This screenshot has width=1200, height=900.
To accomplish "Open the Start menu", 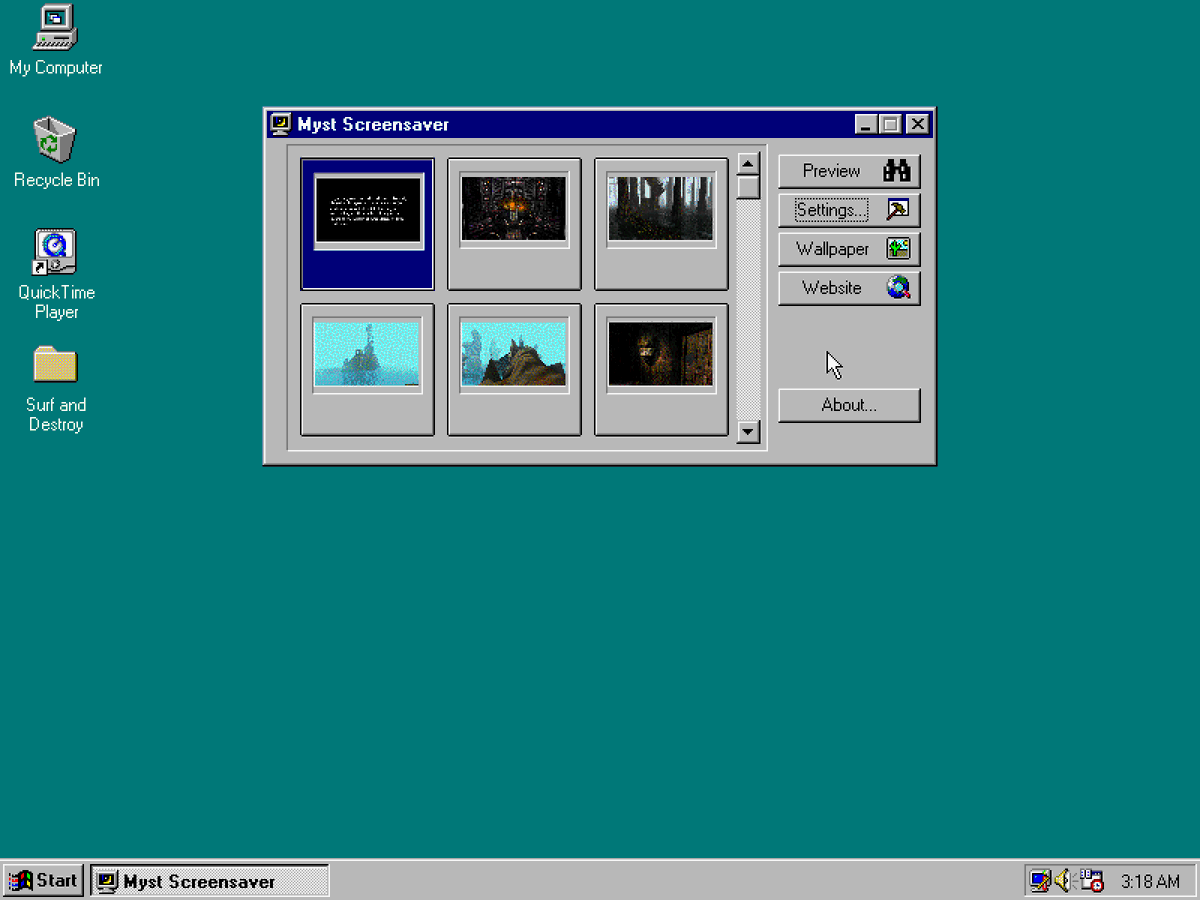I will [x=43, y=881].
